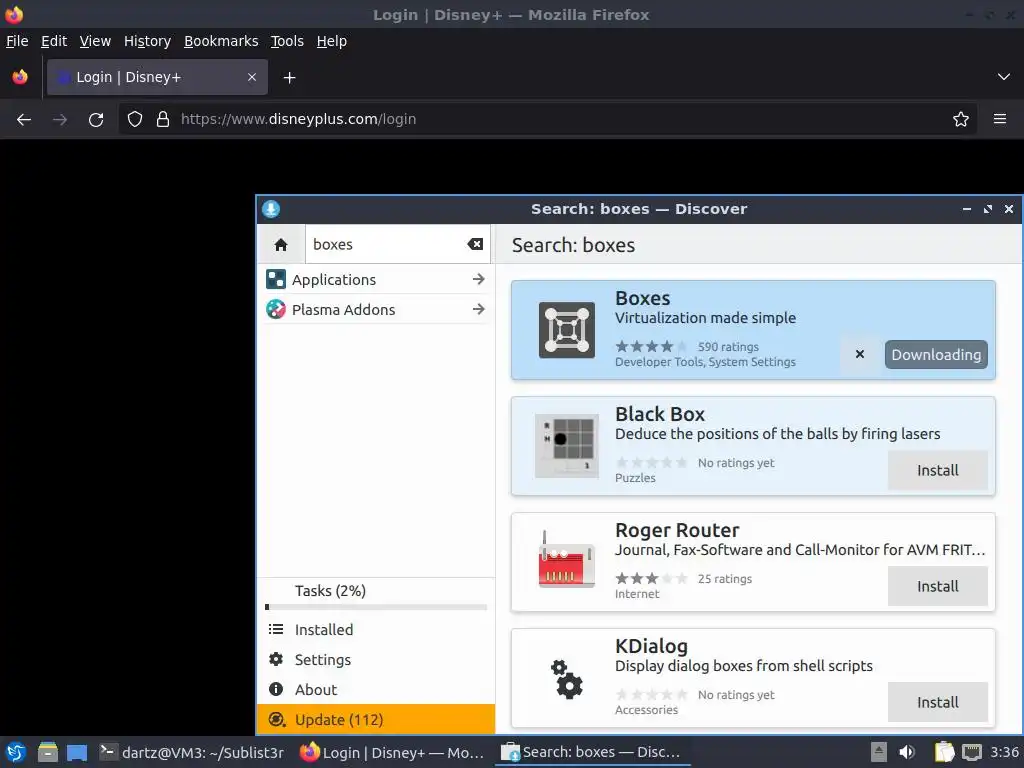Image resolution: width=1024 pixels, height=768 pixels.
Task: Open Discover Settings
Action: point(376,660)
